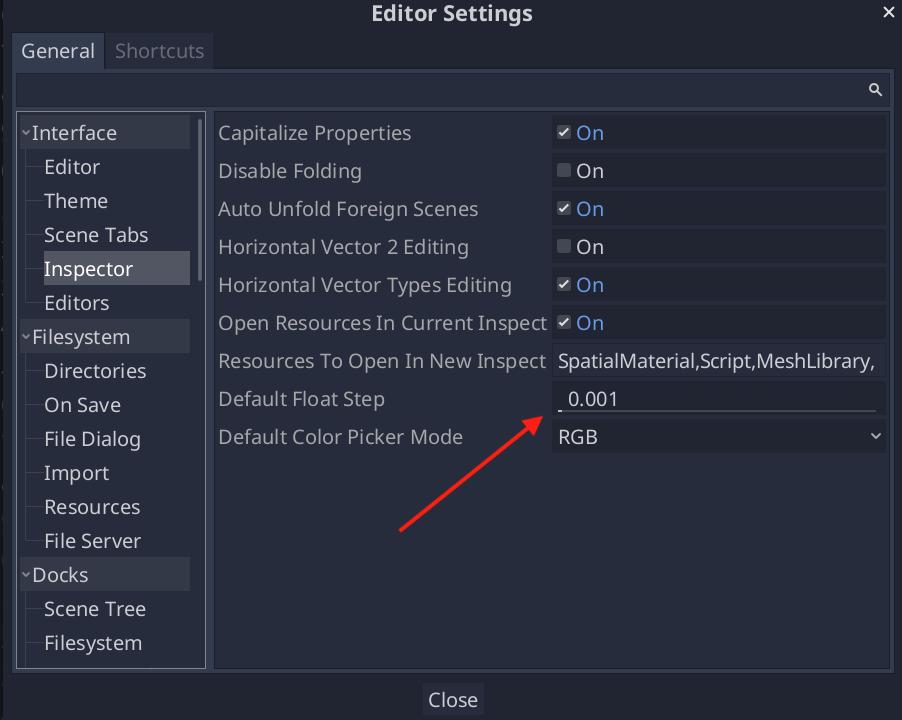Edit the Default Float Step value
Viewport: 902px width, 720px height.
coord(718,398)
